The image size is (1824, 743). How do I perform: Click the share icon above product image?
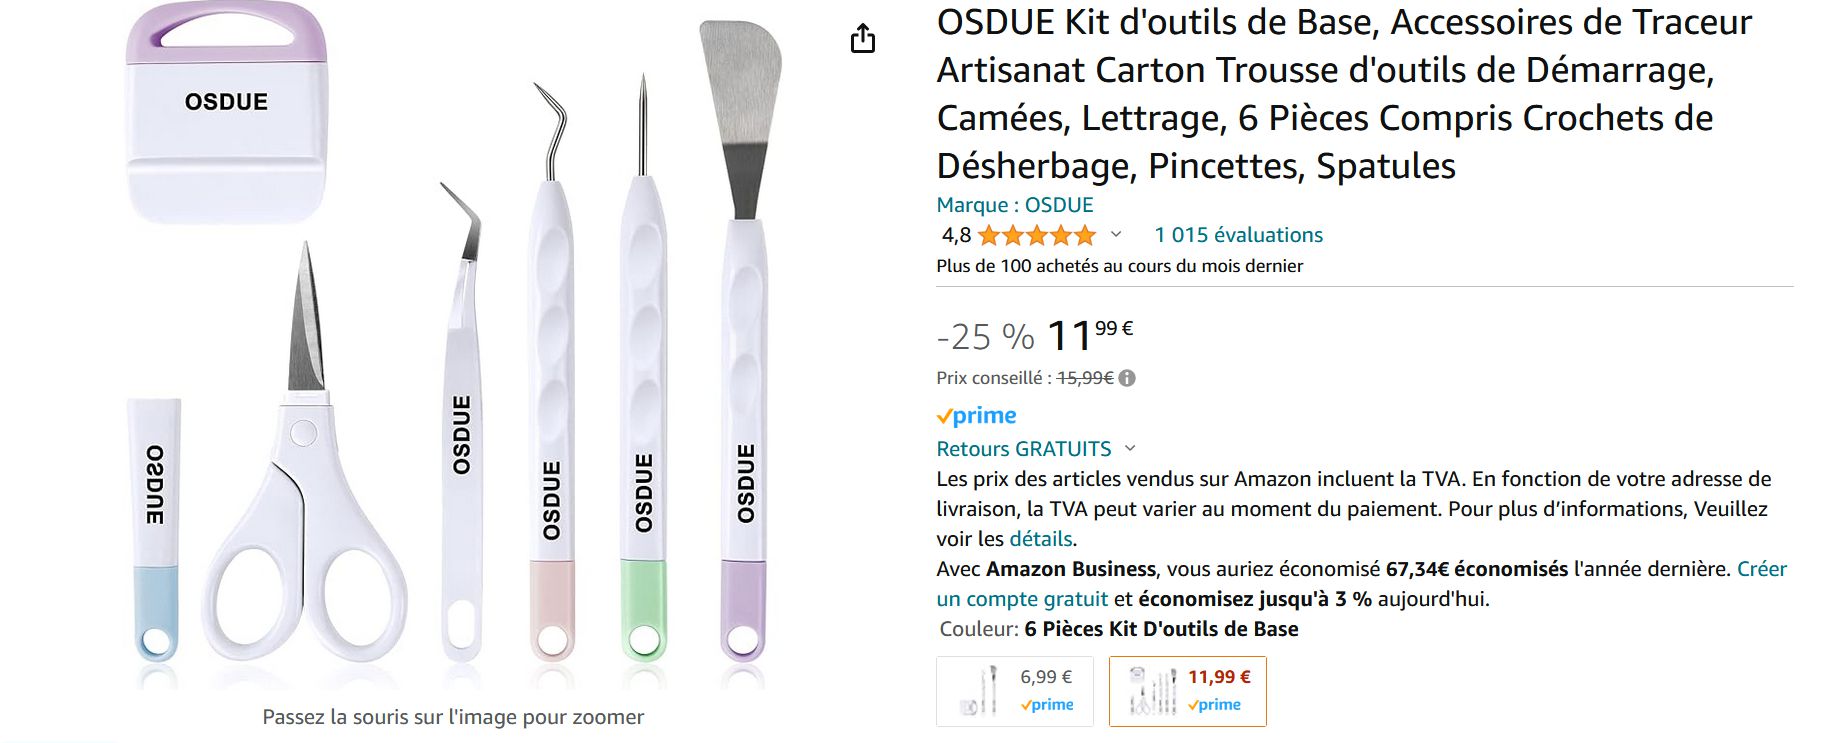click(x=862, y=38)
